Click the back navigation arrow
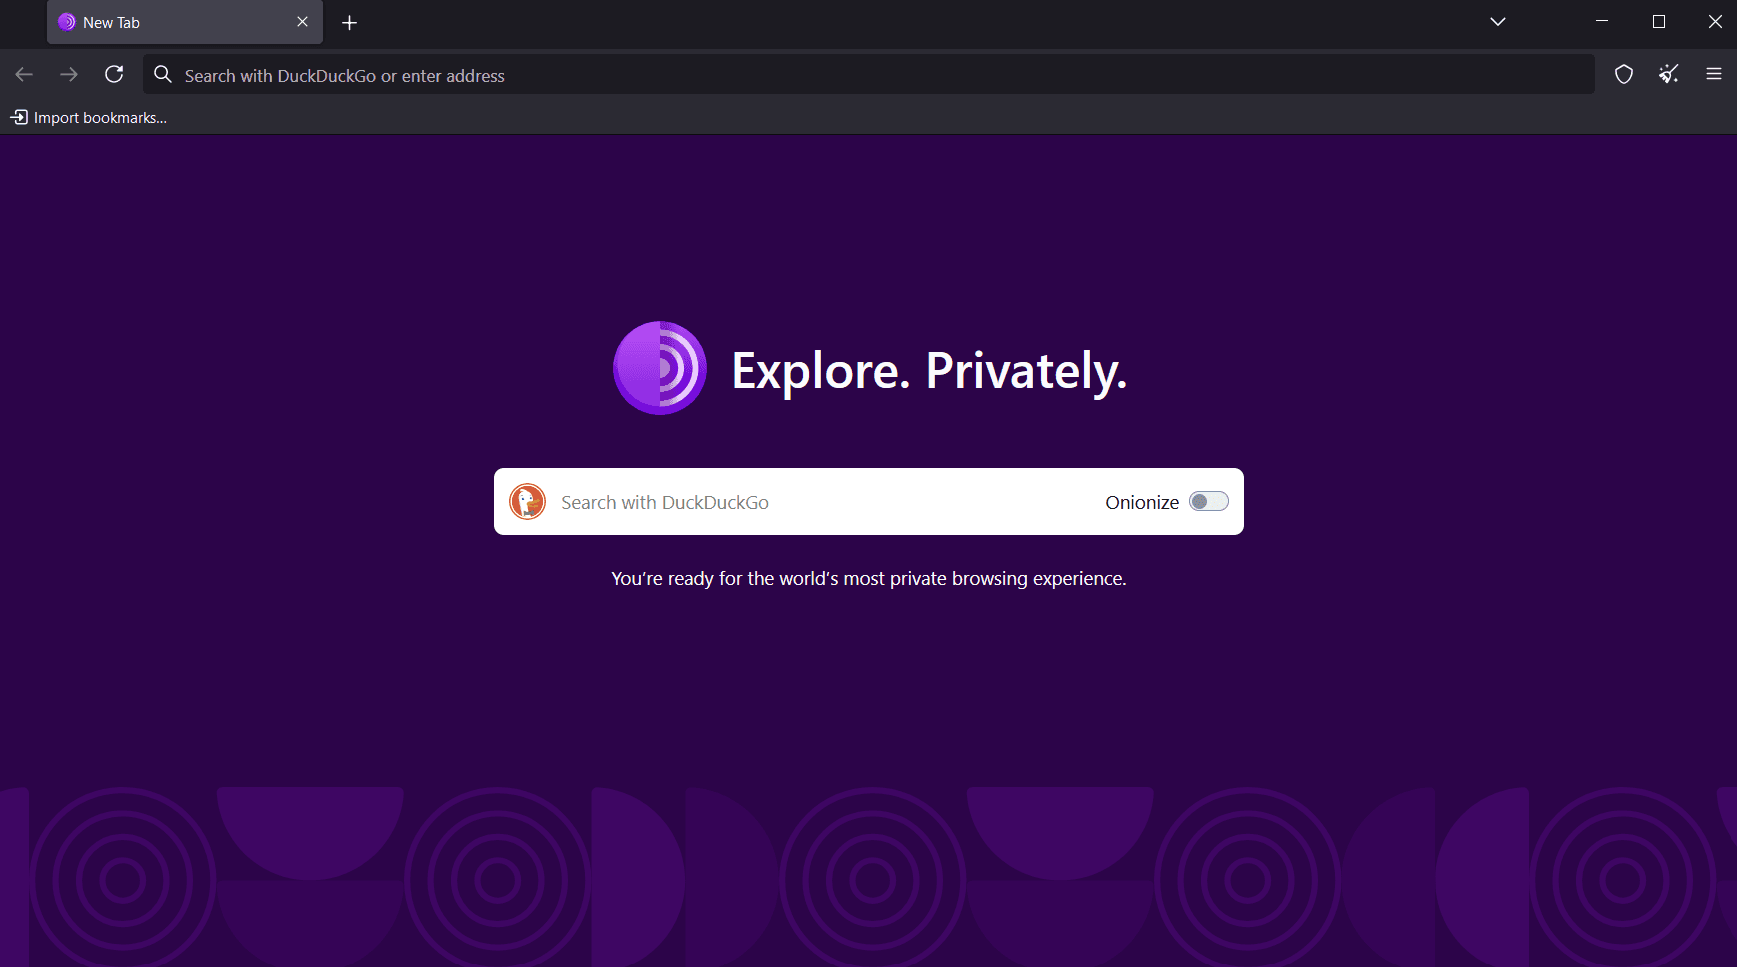 (25, 74)
